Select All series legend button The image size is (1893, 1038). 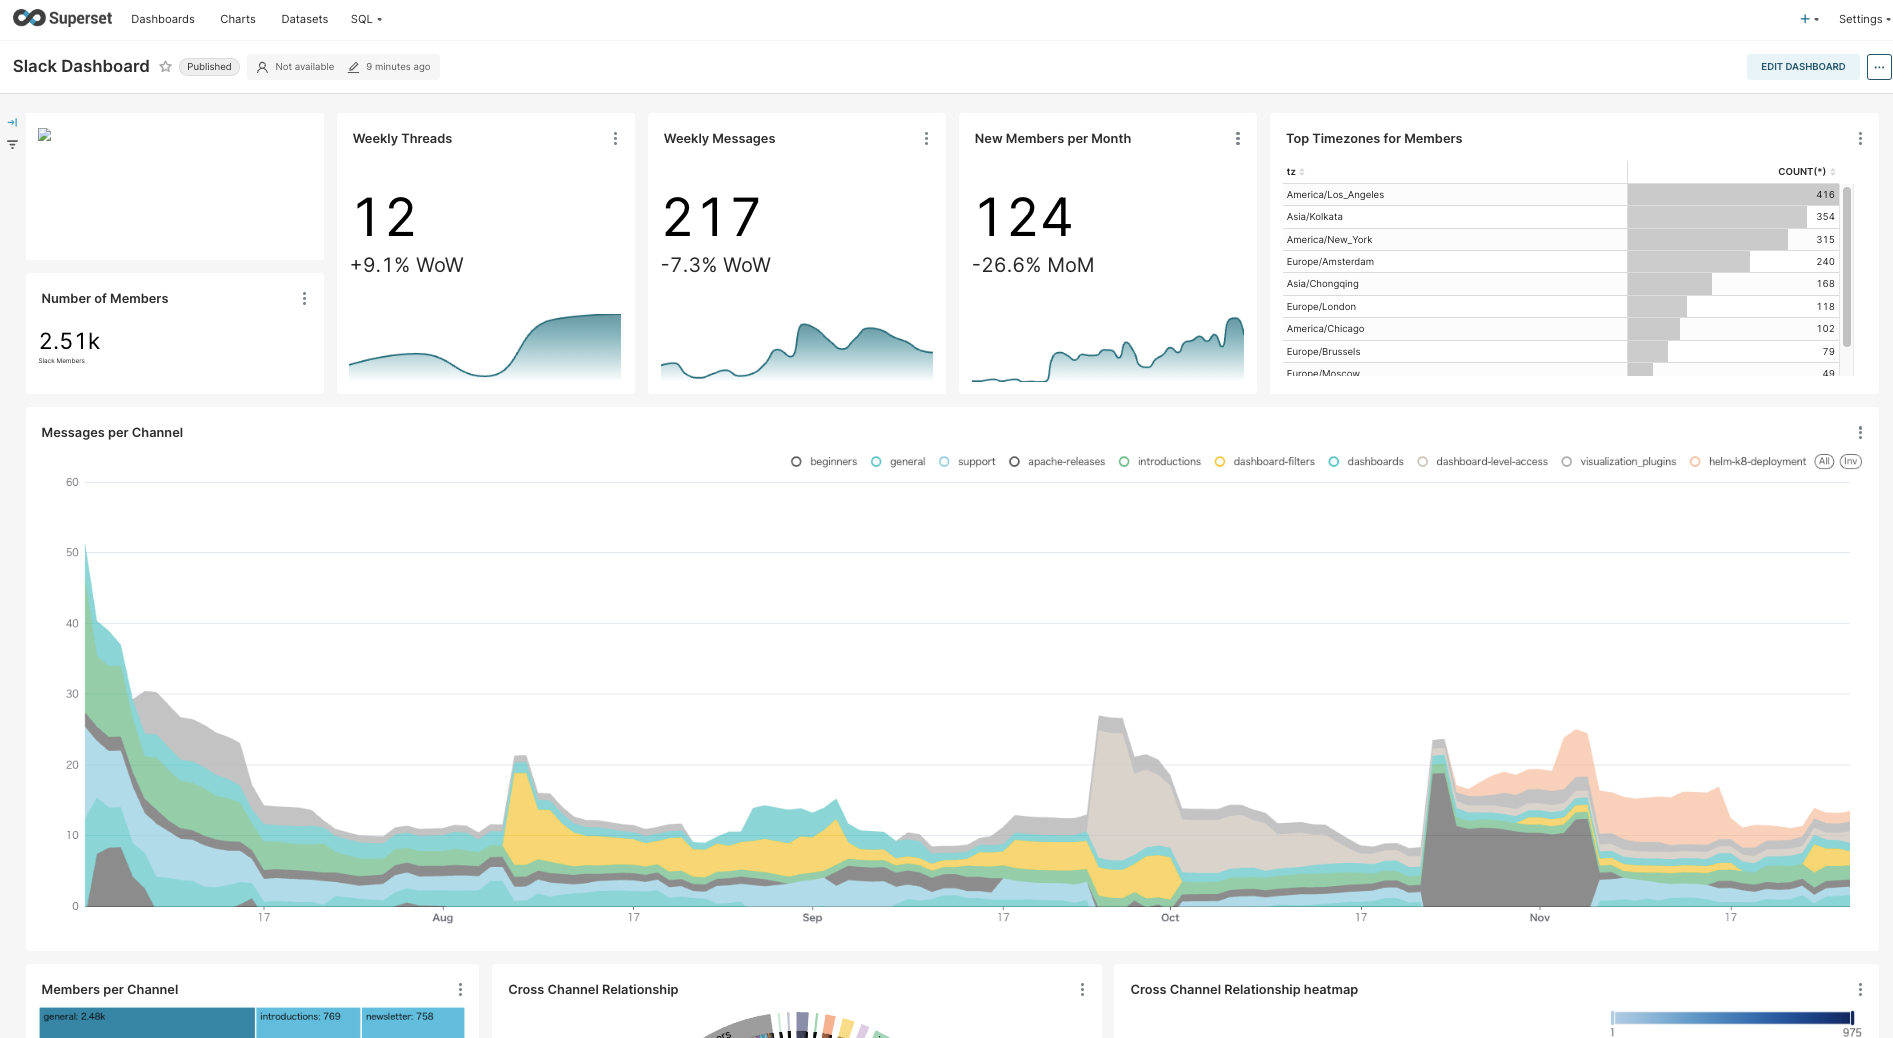(x=1824, y=462)
